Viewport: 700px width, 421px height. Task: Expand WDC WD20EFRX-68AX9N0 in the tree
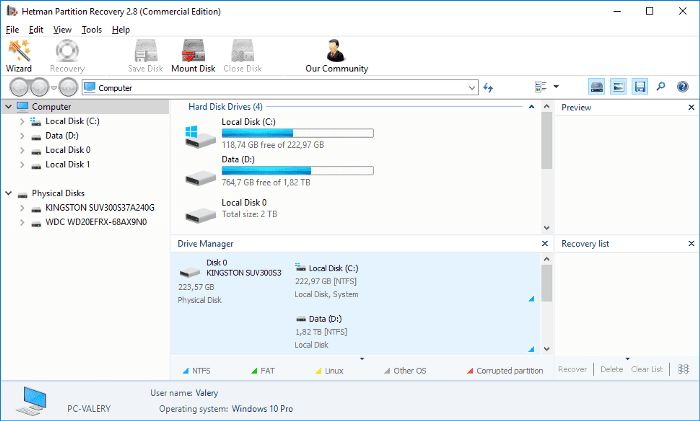pyautogui.click(x=22, y=222)
